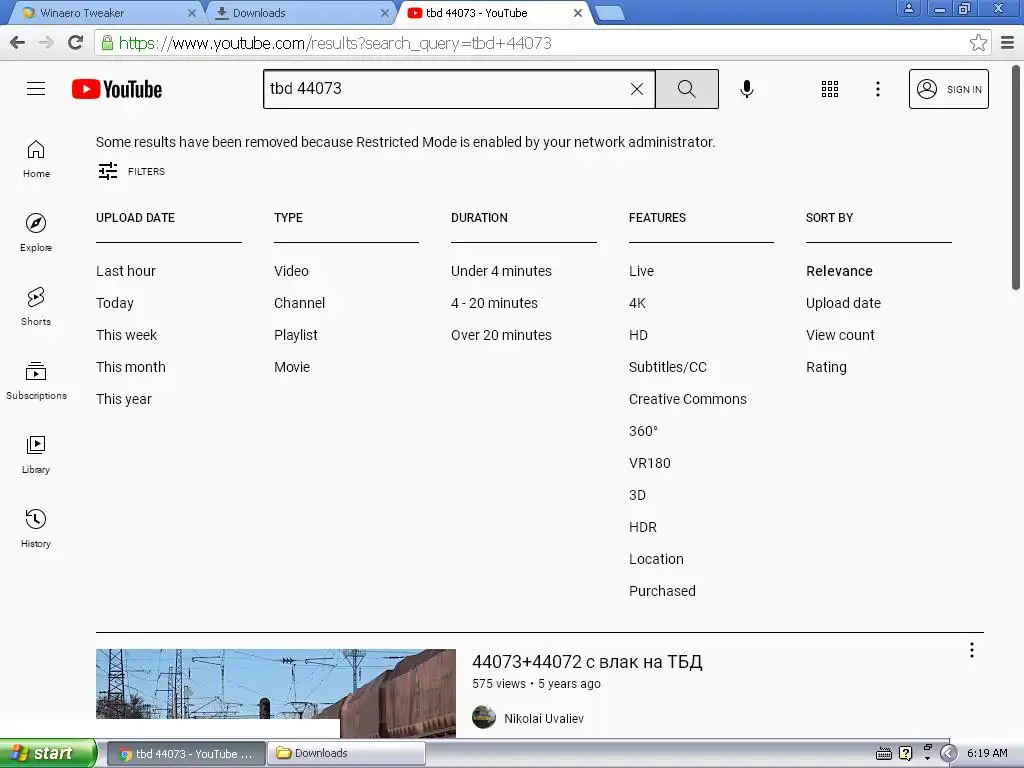Open video options three-dot menu
Viewport: 1024px width, 768px height.
(972, 650)
